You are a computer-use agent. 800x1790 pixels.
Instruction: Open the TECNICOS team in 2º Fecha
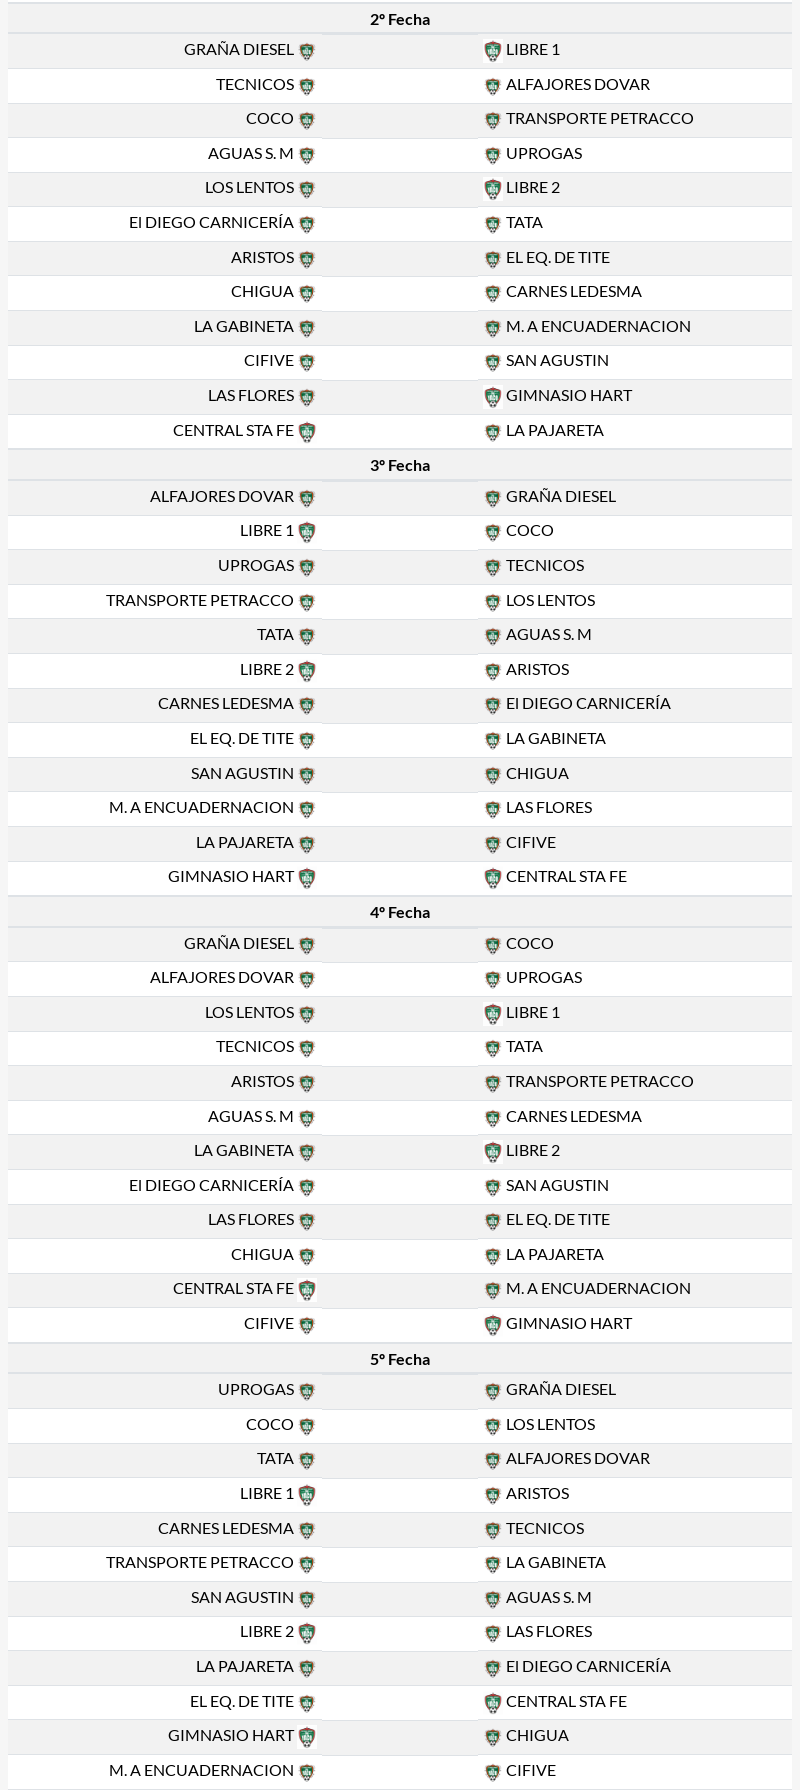pos(255,85)
